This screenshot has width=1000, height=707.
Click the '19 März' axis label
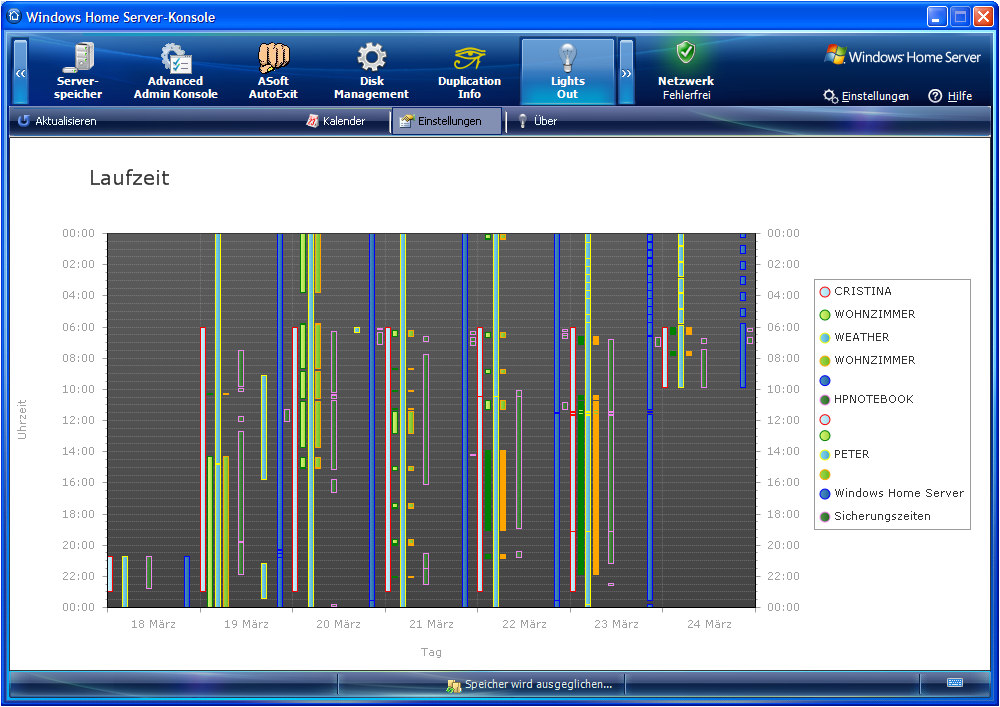click(x=246, y=624)
